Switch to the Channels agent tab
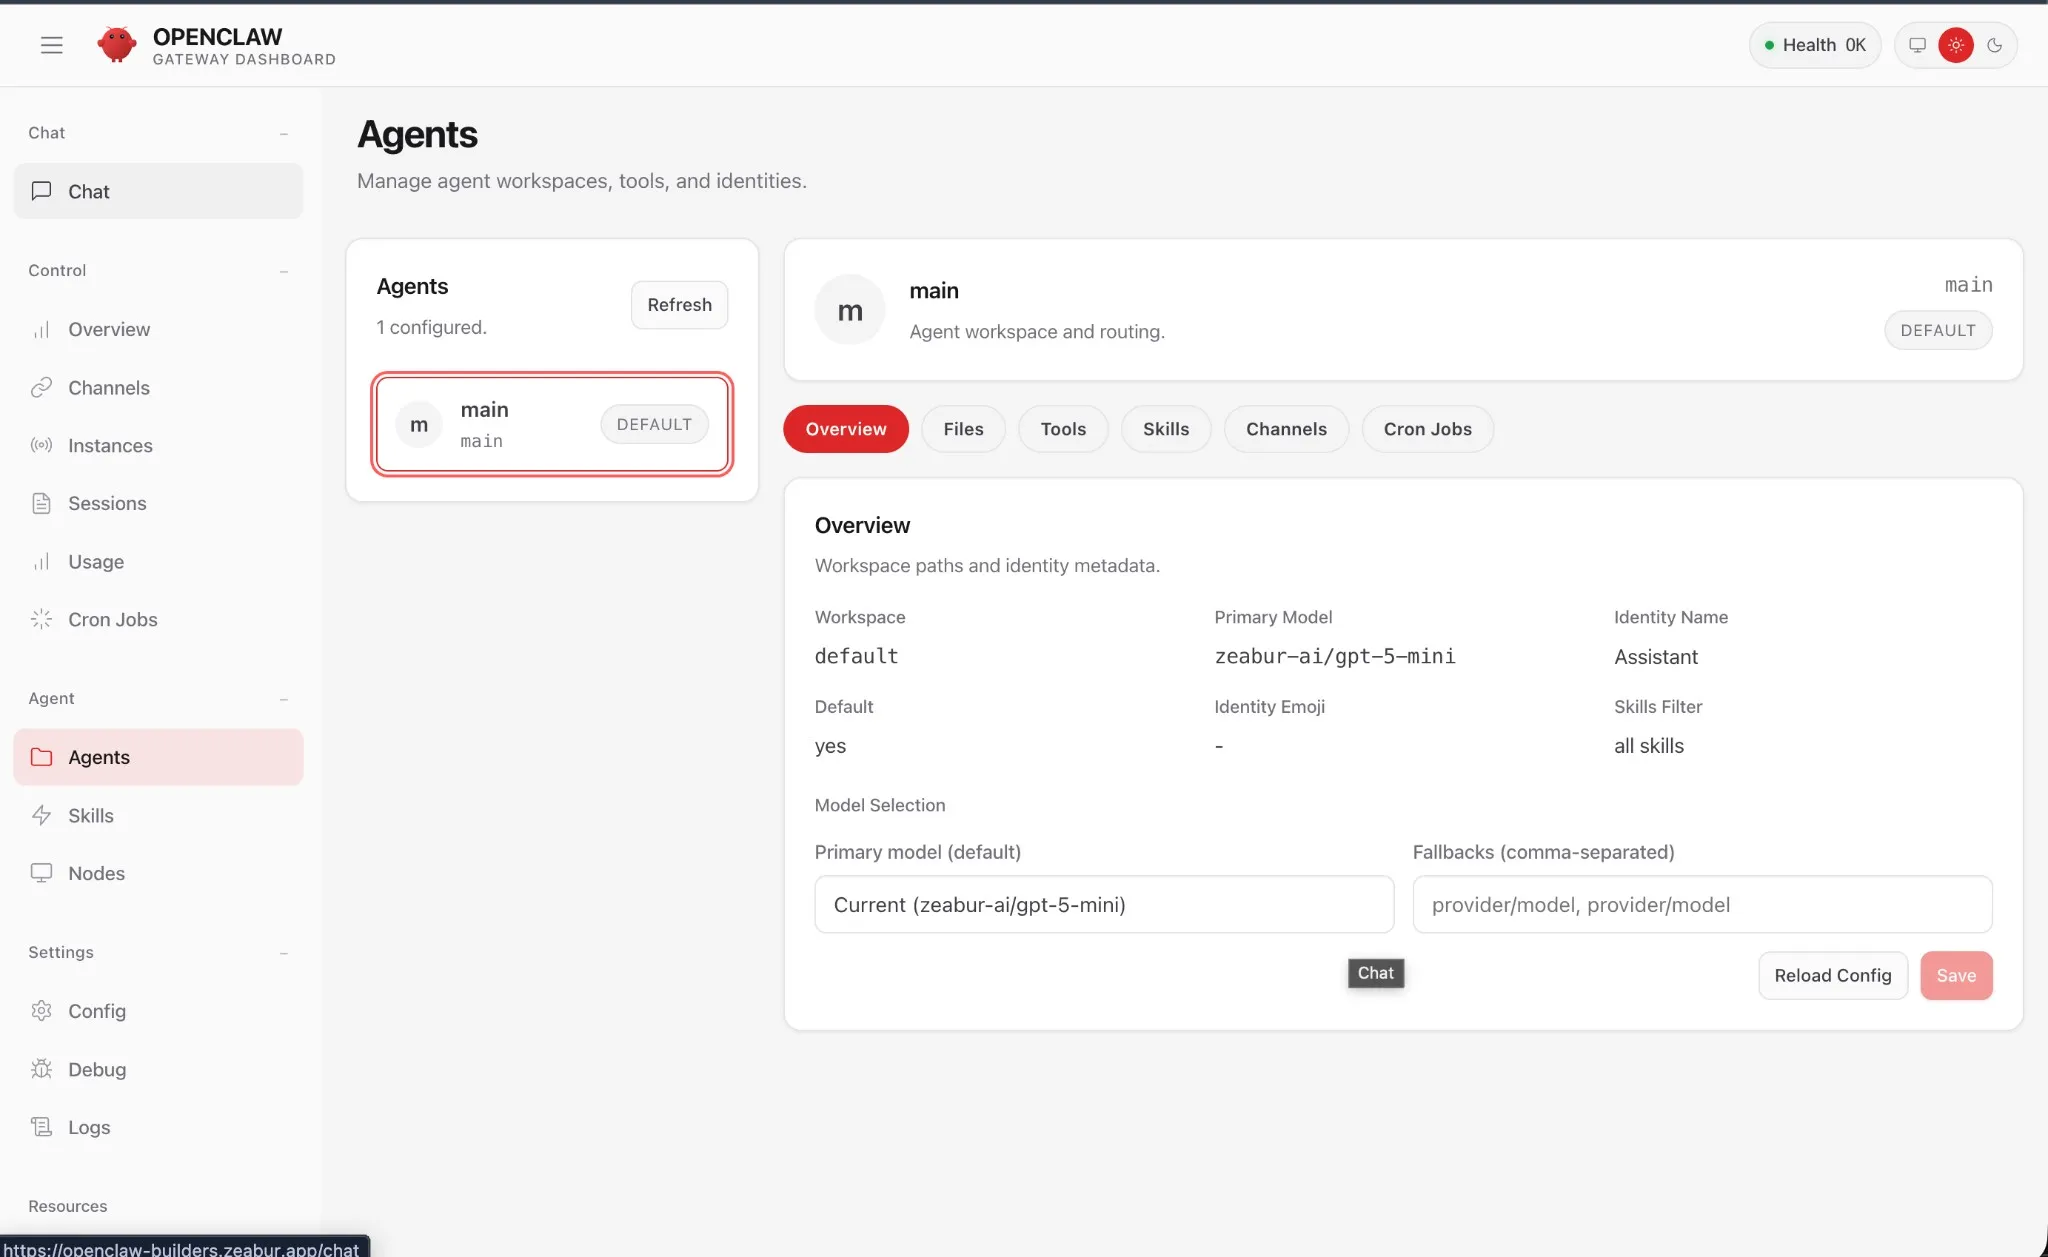 click(x=1286, y=429)
